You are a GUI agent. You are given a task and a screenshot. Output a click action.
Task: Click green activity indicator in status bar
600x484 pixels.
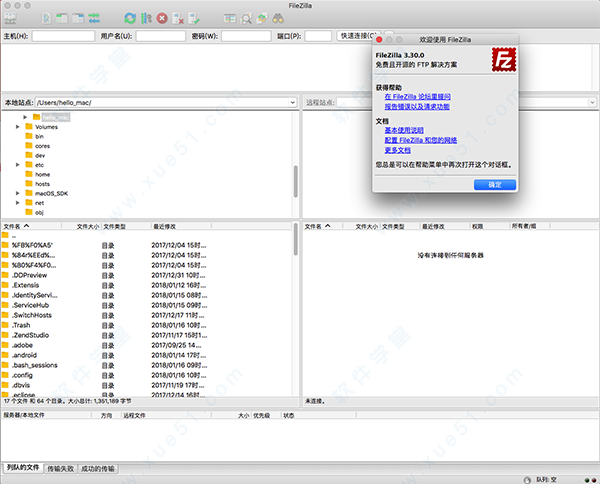[587, 480]
